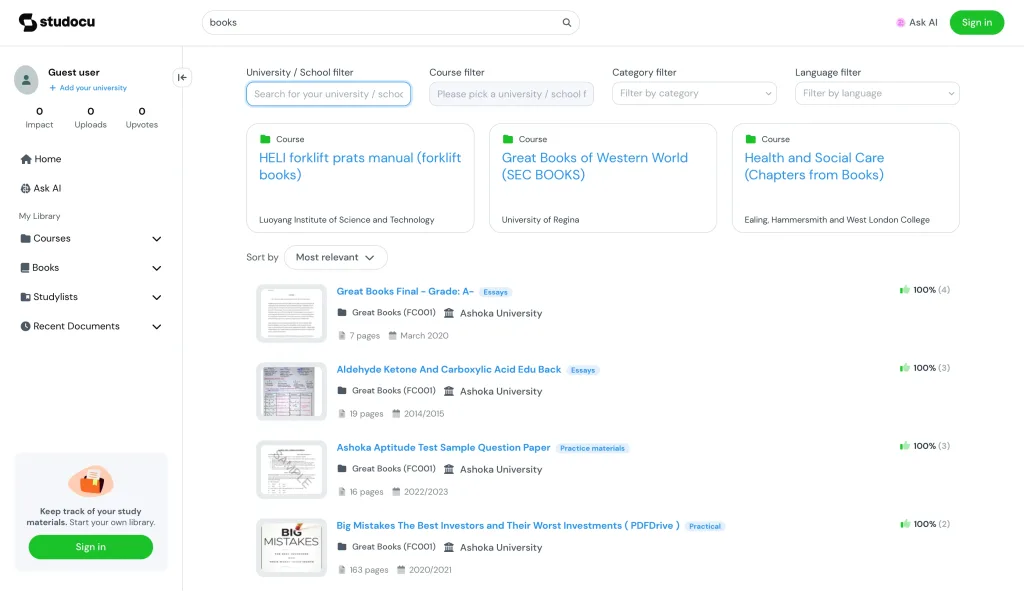The image size is (1024, 591).
Task: Open Aldehyde Ketone And Carboxylic Acid Edu Back
Action: point(449,369)
